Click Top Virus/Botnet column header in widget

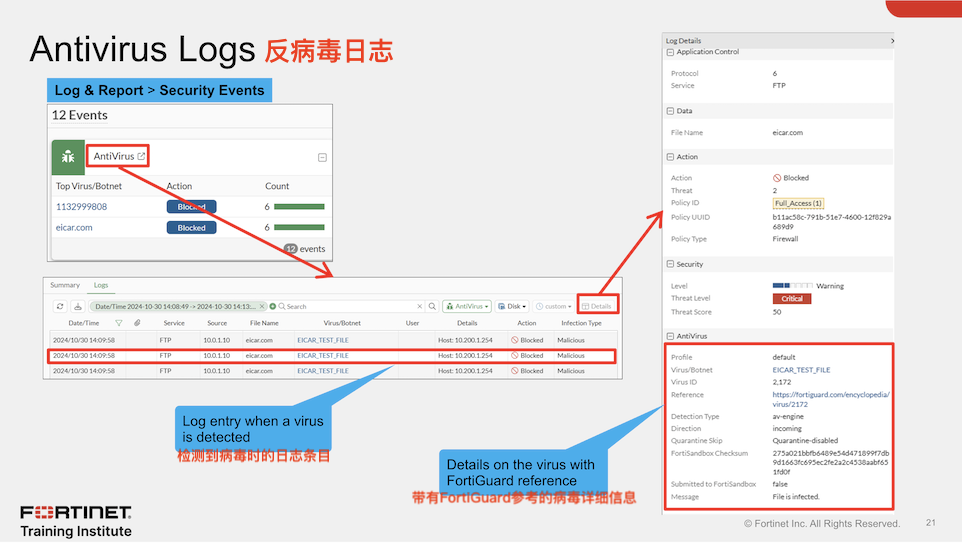(89, 186)
